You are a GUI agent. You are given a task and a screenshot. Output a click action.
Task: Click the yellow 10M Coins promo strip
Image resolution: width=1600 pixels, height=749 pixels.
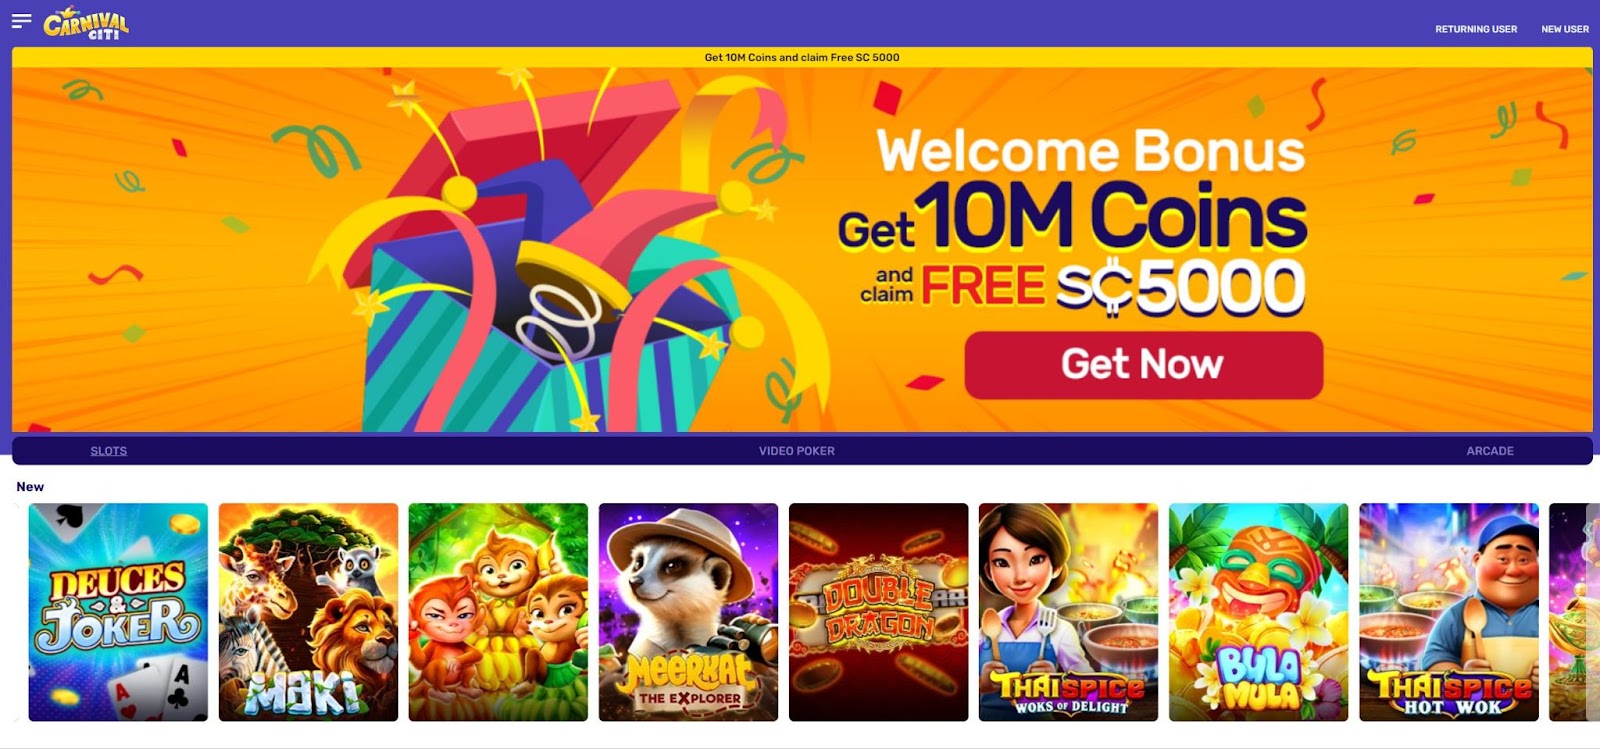click(802, 57)
